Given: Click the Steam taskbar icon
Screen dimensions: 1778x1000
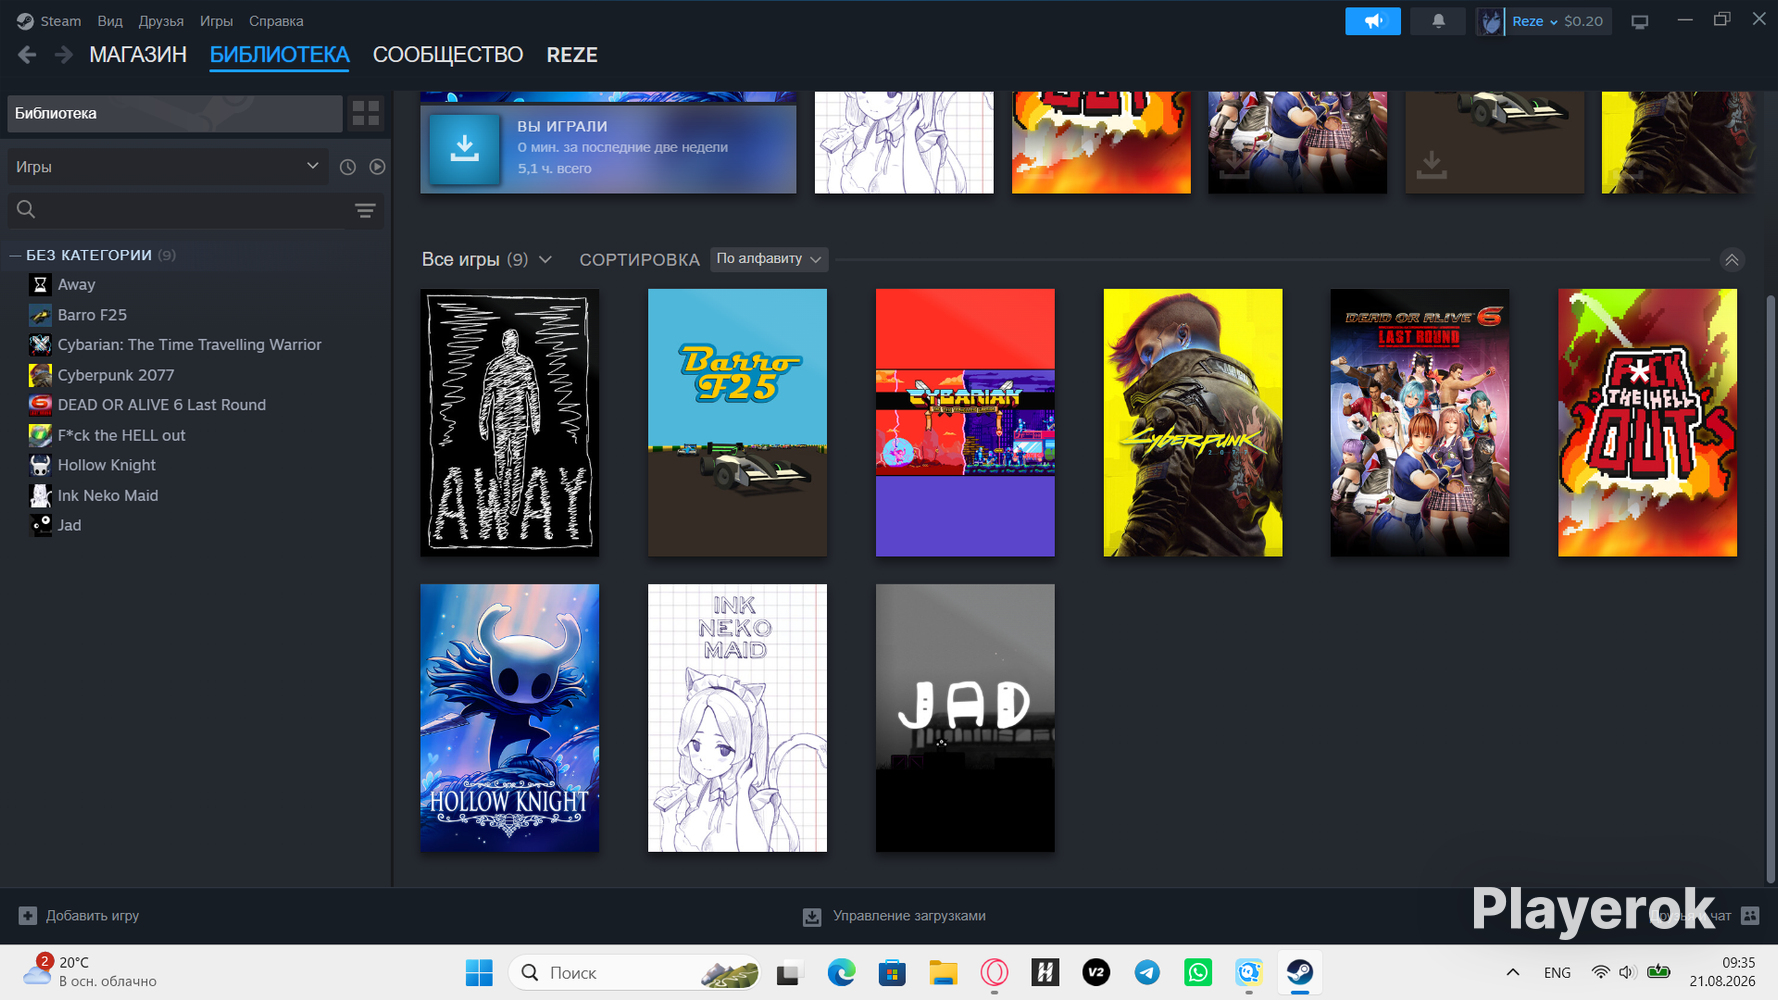Looking at the screenshot, I should tap(1300, 972).
